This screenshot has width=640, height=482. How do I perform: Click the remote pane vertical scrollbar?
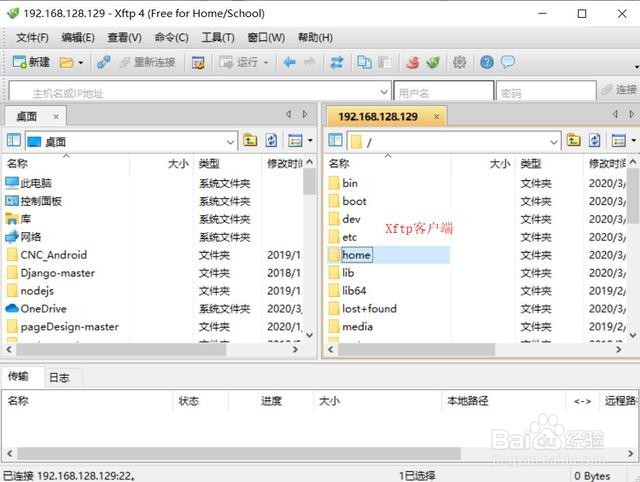(633, 196)
